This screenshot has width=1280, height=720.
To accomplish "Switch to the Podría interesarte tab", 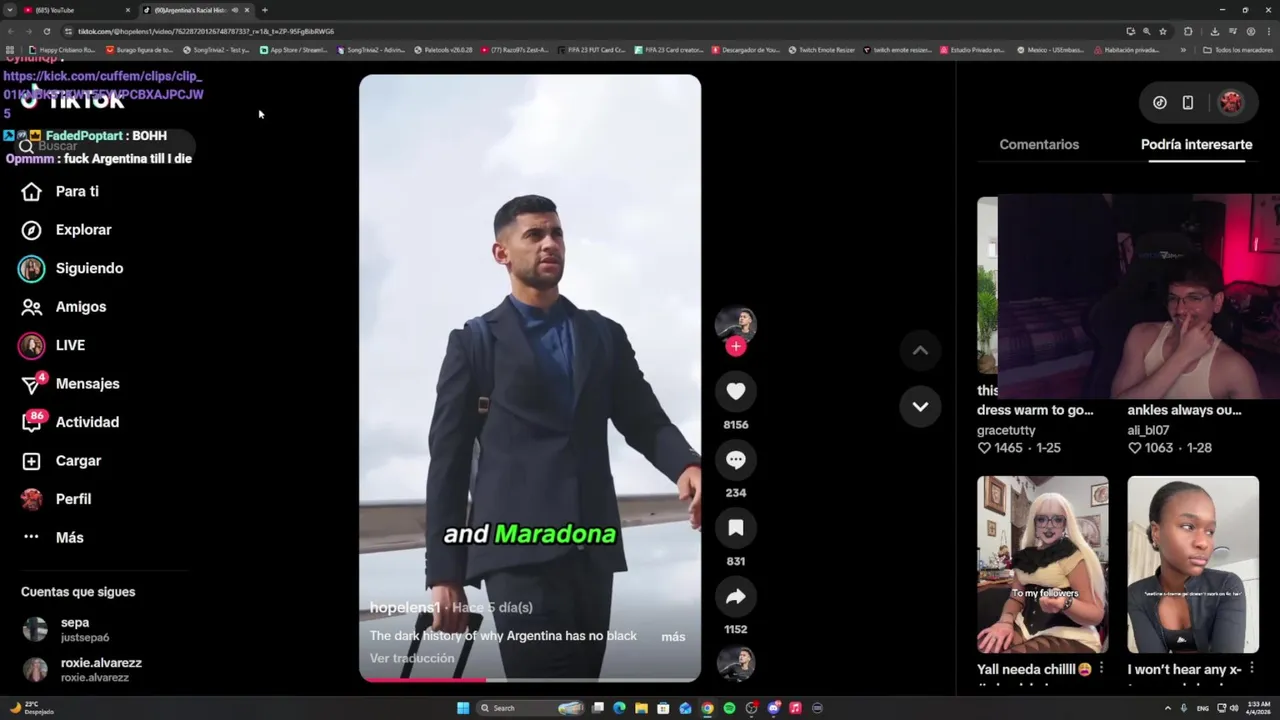I will pos(1196,144).
